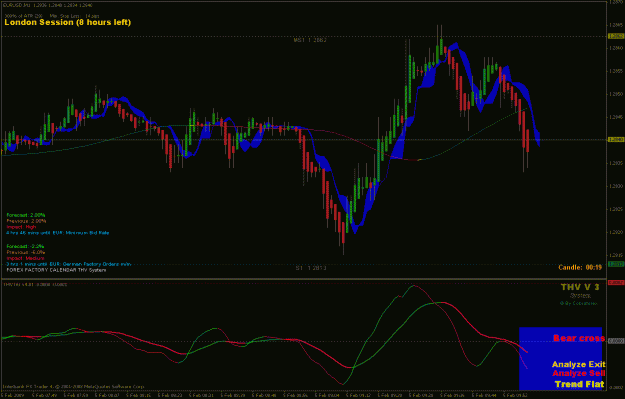Image resolution: width=625 pixels, height=399 pixels.
Task: Click the Analyze Exit signal label
Action: point(578,364)
